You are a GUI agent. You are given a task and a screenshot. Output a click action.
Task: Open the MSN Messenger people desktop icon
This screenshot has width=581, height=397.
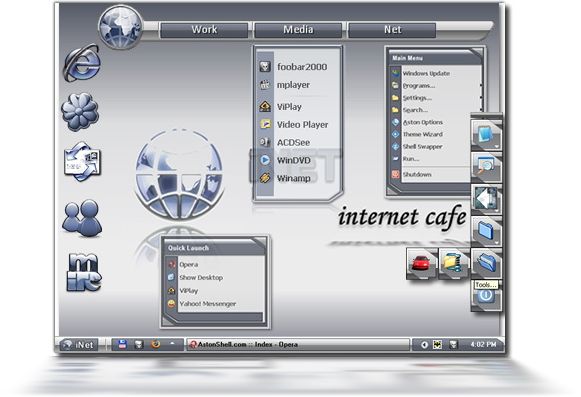(x=82, y=219)
